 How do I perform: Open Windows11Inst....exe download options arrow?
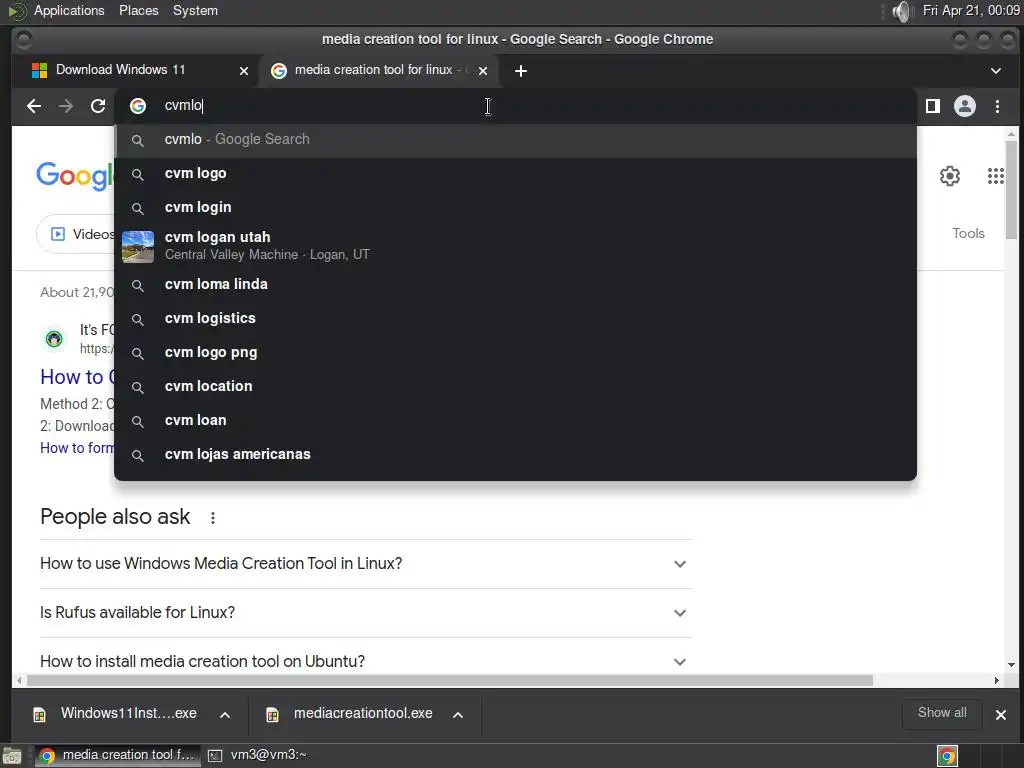click(225, 714)
